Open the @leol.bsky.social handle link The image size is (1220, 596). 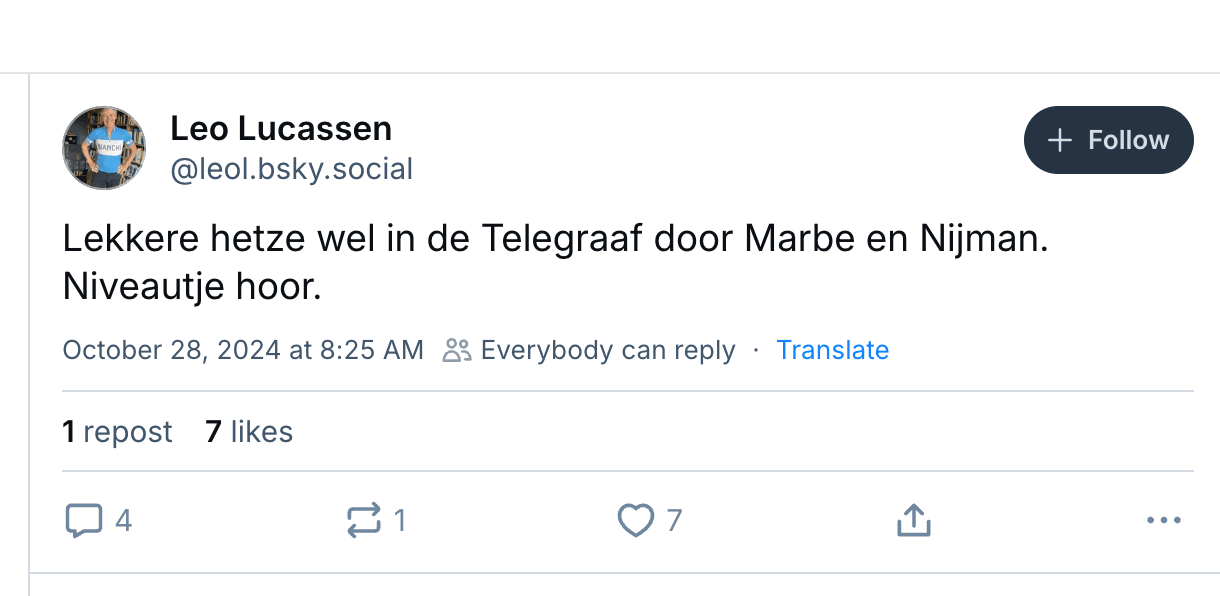tap(291, 169)
